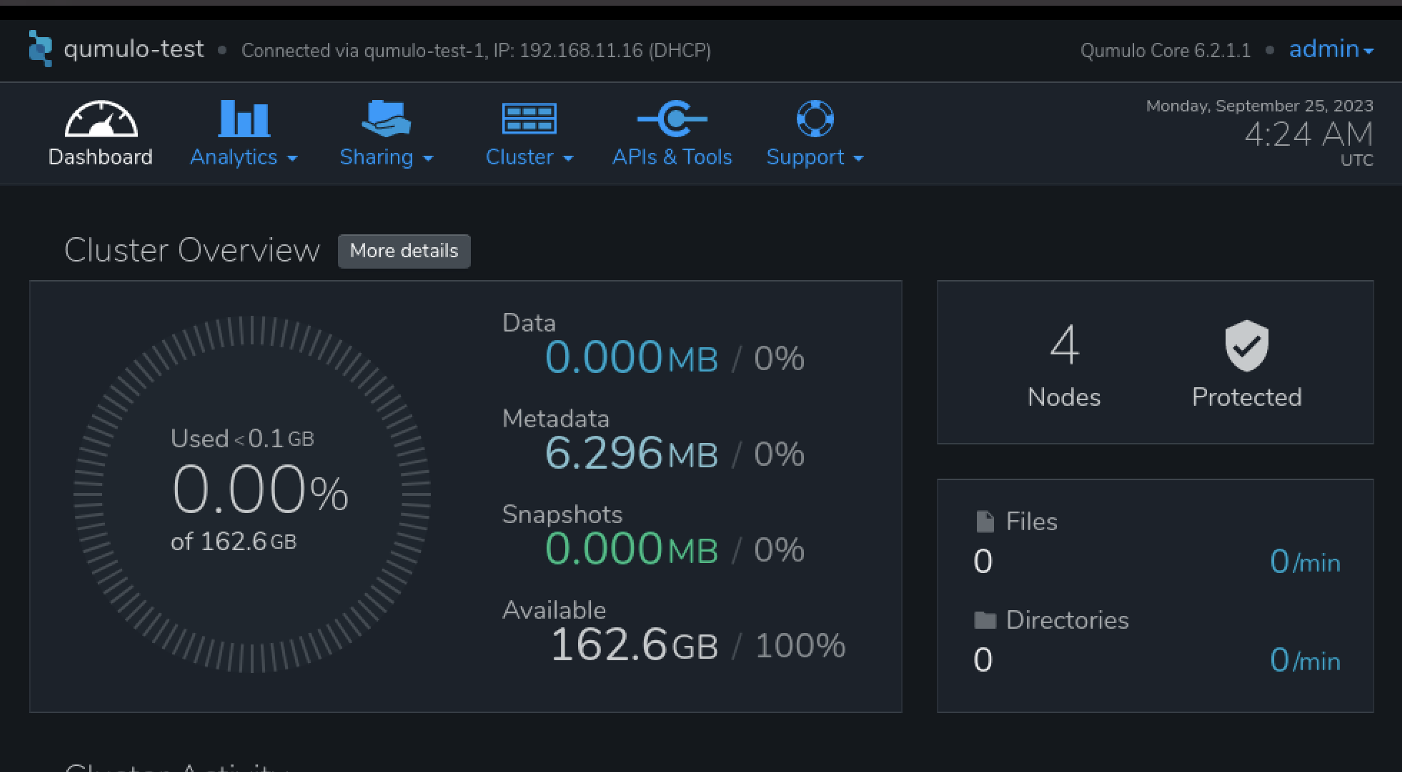Click the Support lifebuoy icon

pyautogui.click(x=815, y=119)
